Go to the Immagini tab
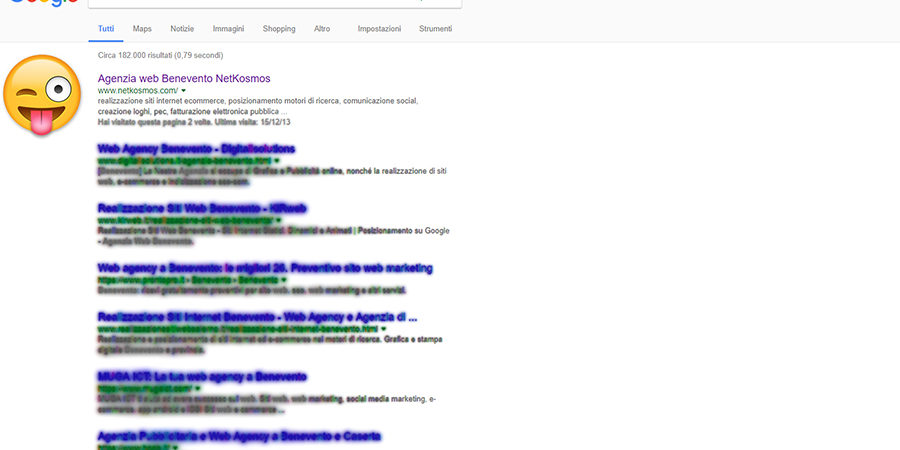This screenshot has height=450, width=900. tap(228, 29)
